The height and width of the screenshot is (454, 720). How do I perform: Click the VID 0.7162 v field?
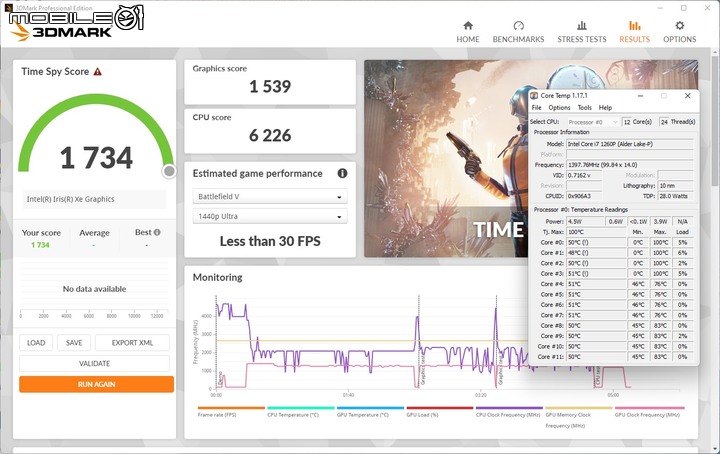pos(584,175)
